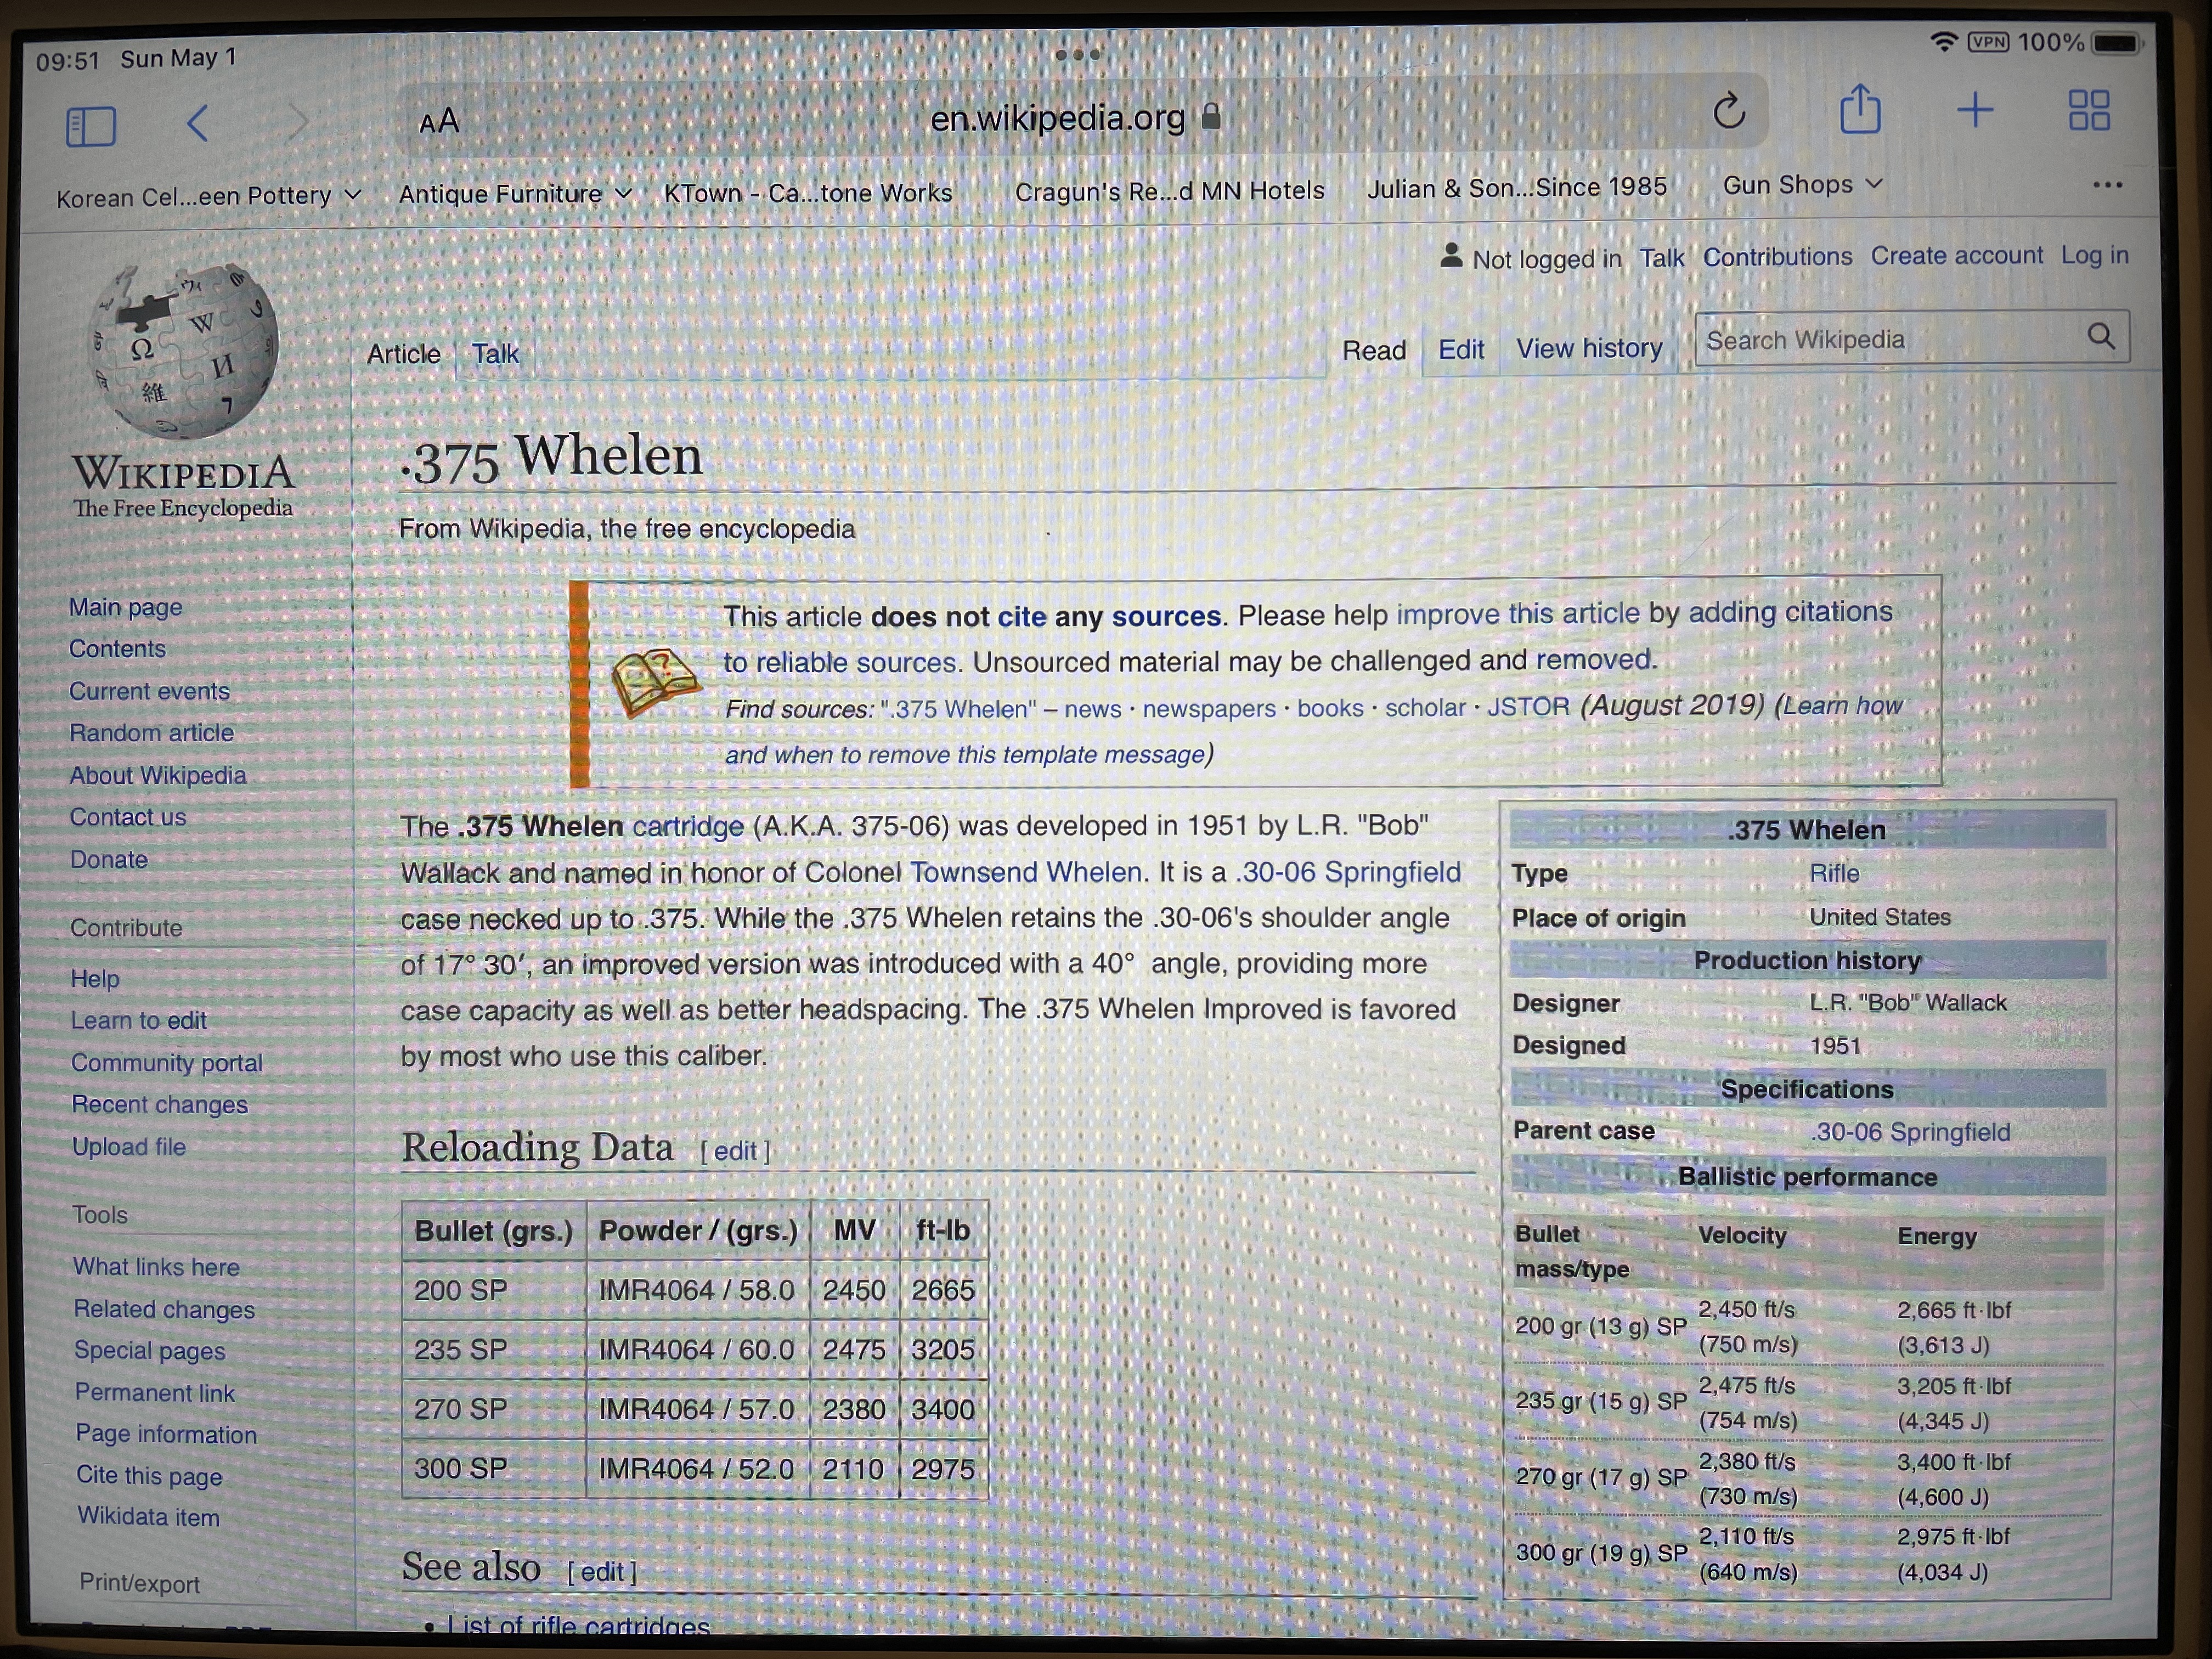Screen dimensions: 2212x1659
Task: Open the Contributions link
Action: pyautogui.click(x=1777, y=257)
